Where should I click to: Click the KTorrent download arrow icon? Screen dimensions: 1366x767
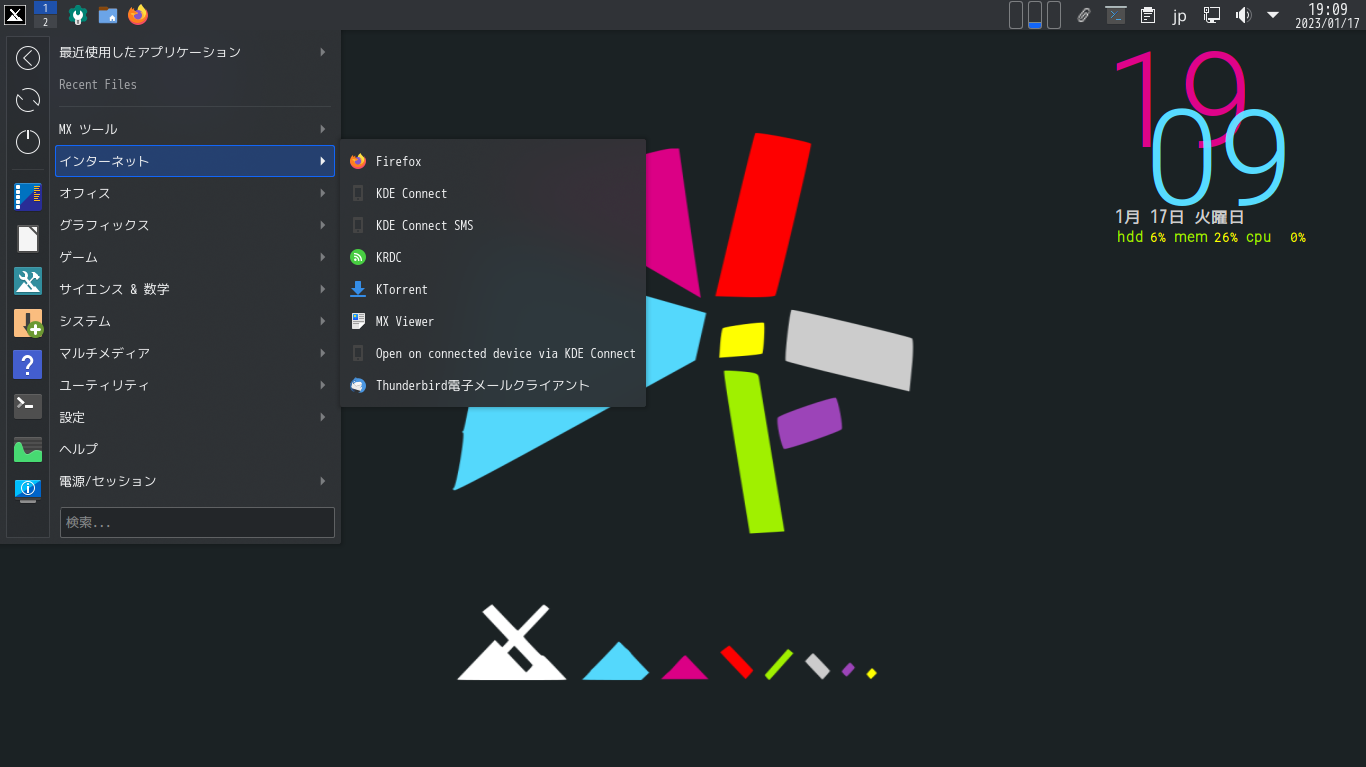(358, 289)
